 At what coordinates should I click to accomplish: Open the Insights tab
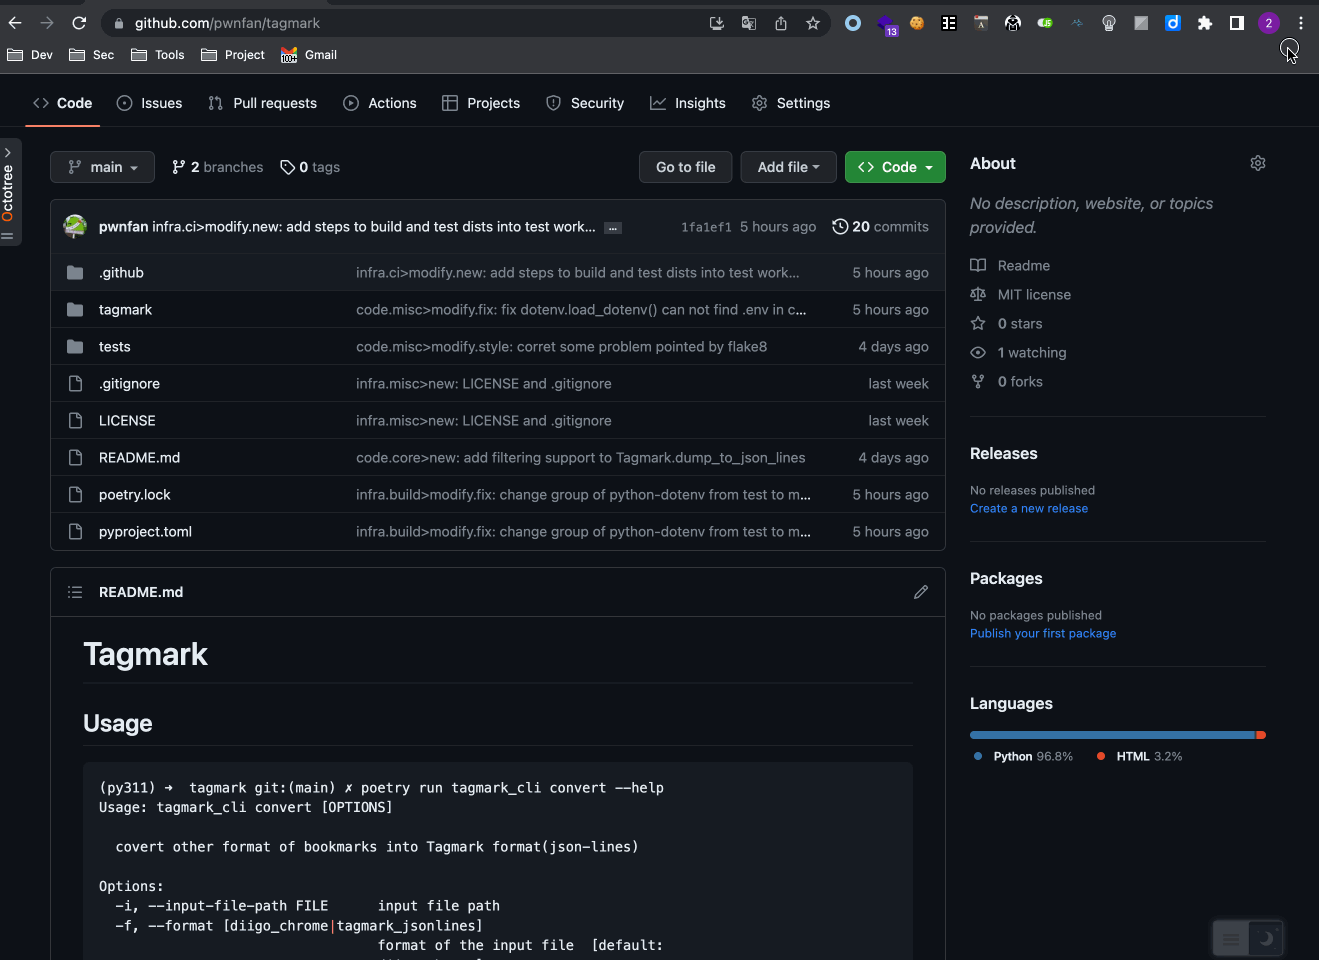coord(688,102)
